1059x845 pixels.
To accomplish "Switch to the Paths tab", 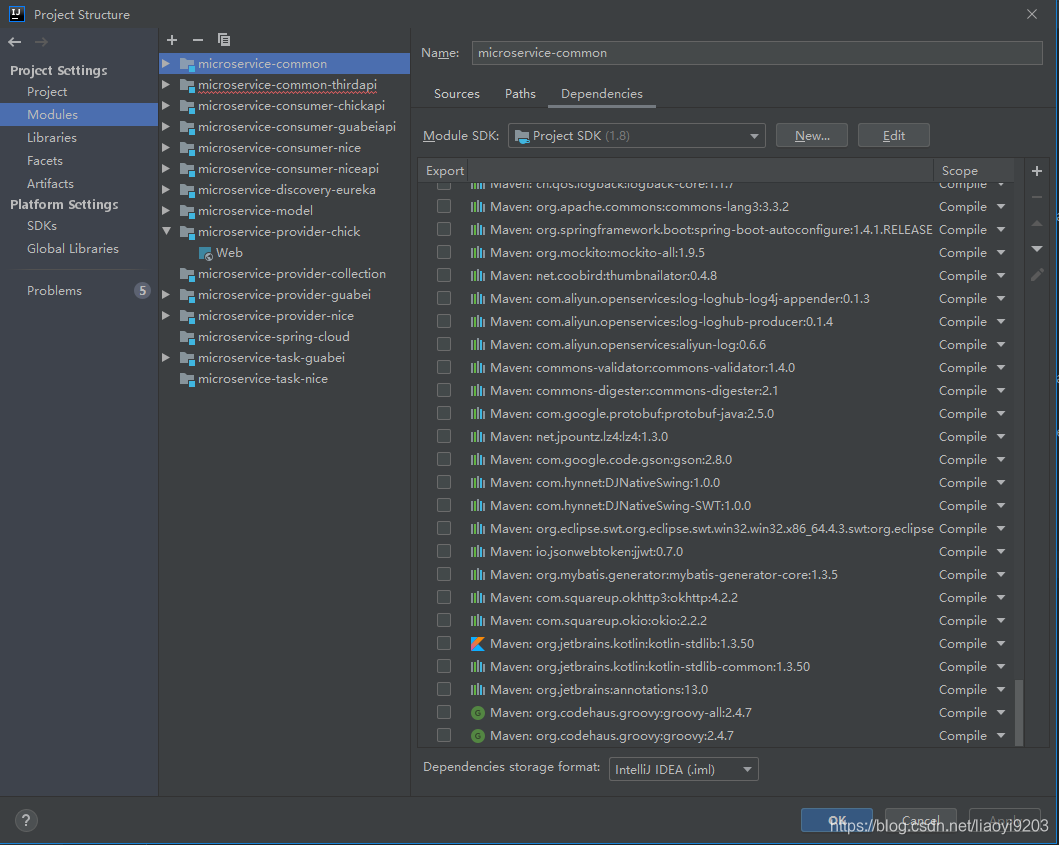I will [520, 94].
